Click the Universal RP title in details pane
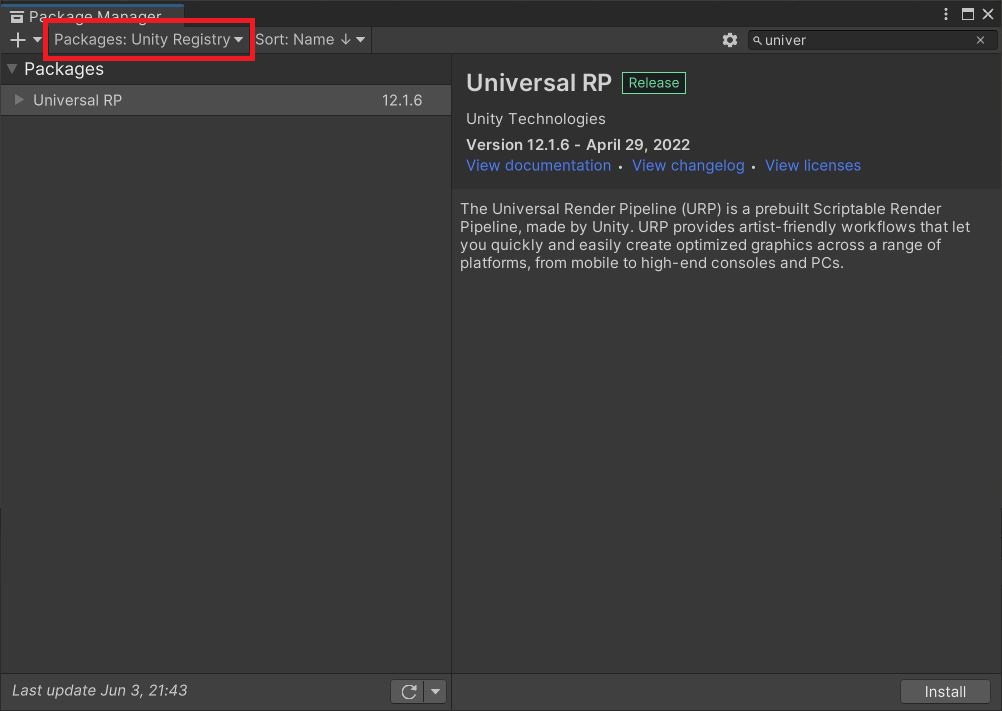This screenshot has width=1002, height=711. 539,83
